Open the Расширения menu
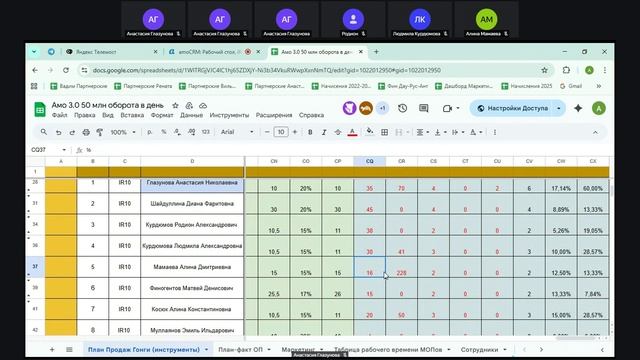The height and width of the screenshot is (360, 640). [x=274, y=115]
